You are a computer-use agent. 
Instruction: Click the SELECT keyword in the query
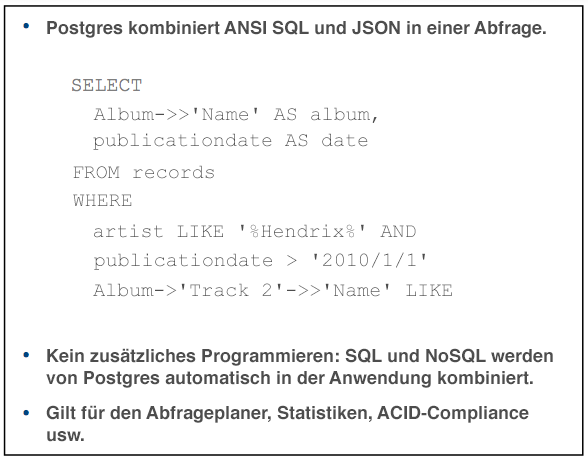coord(107,85)
